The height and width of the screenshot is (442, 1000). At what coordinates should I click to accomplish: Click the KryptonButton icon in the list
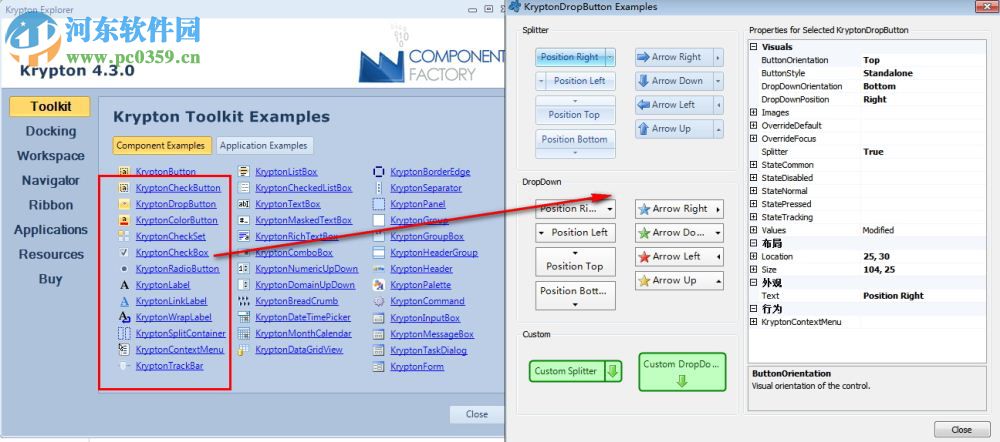(124, 172)
